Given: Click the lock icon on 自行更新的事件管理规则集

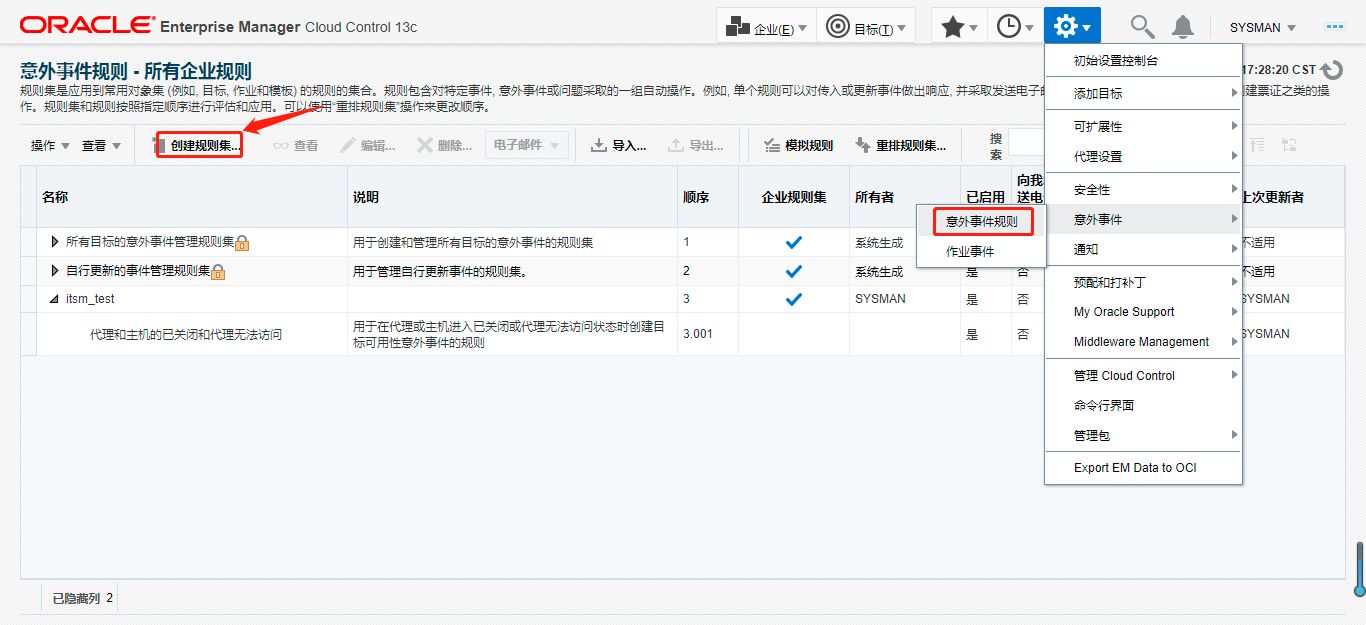Looking at the screenshot, I should (x=218, y=272).
